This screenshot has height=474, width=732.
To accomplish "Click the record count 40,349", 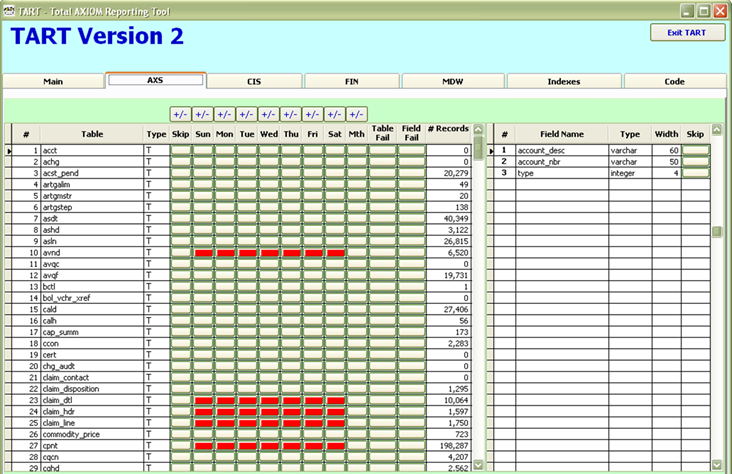I will coord(456,219).
